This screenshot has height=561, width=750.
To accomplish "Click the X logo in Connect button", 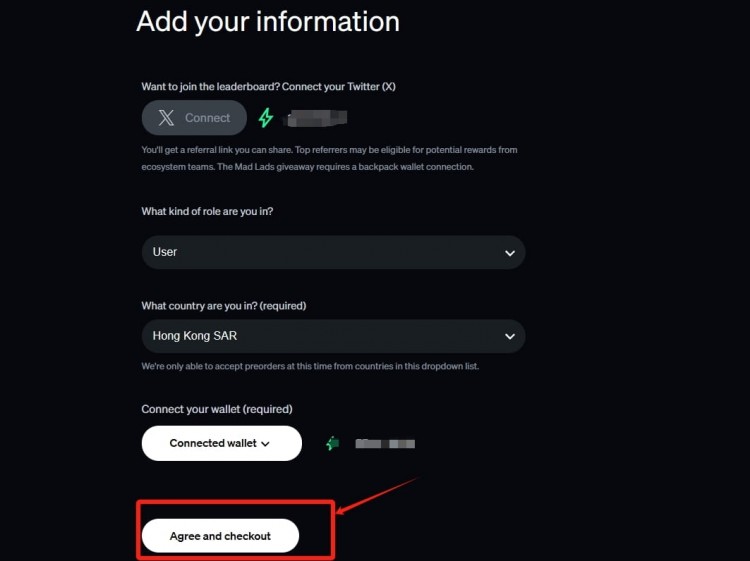I will 165,118.
